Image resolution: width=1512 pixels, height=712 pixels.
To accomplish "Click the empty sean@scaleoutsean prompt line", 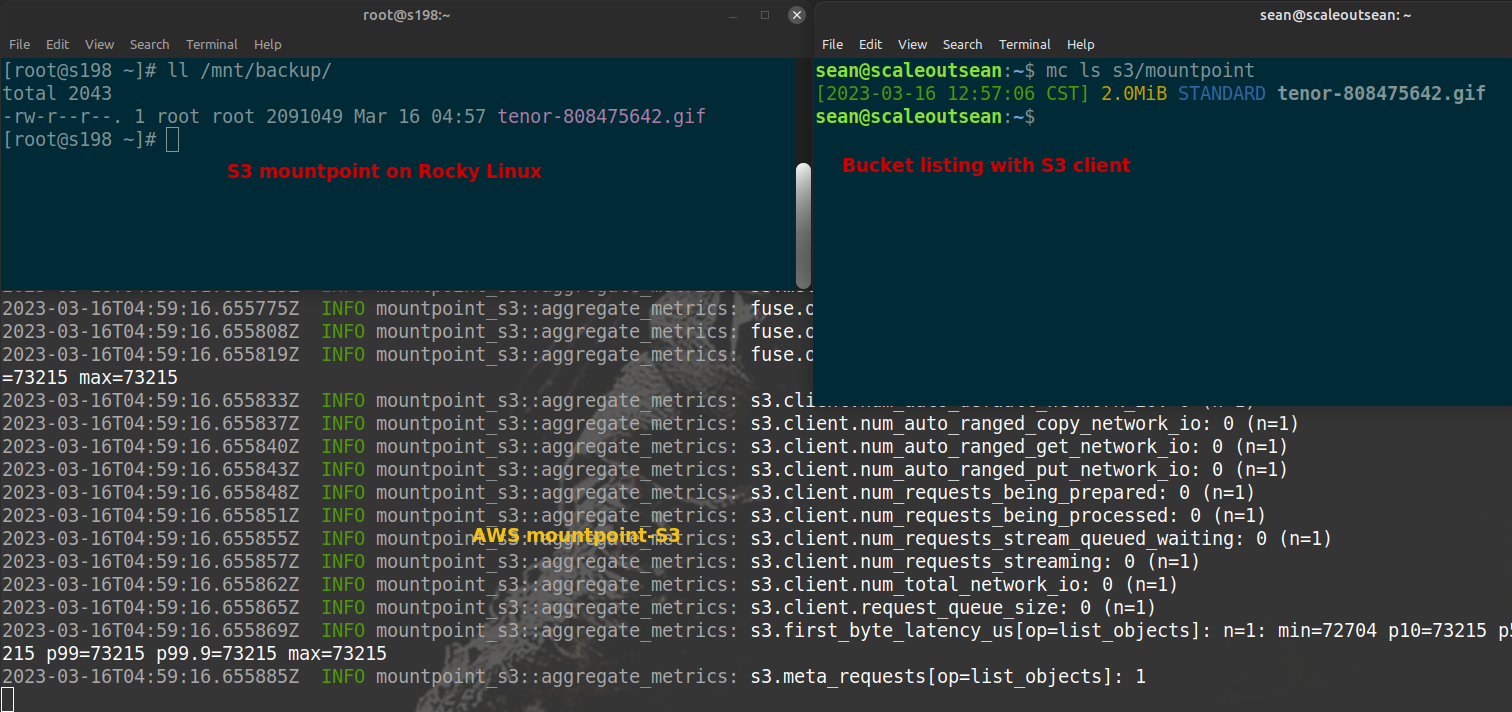I will click(x=925, y=116).
